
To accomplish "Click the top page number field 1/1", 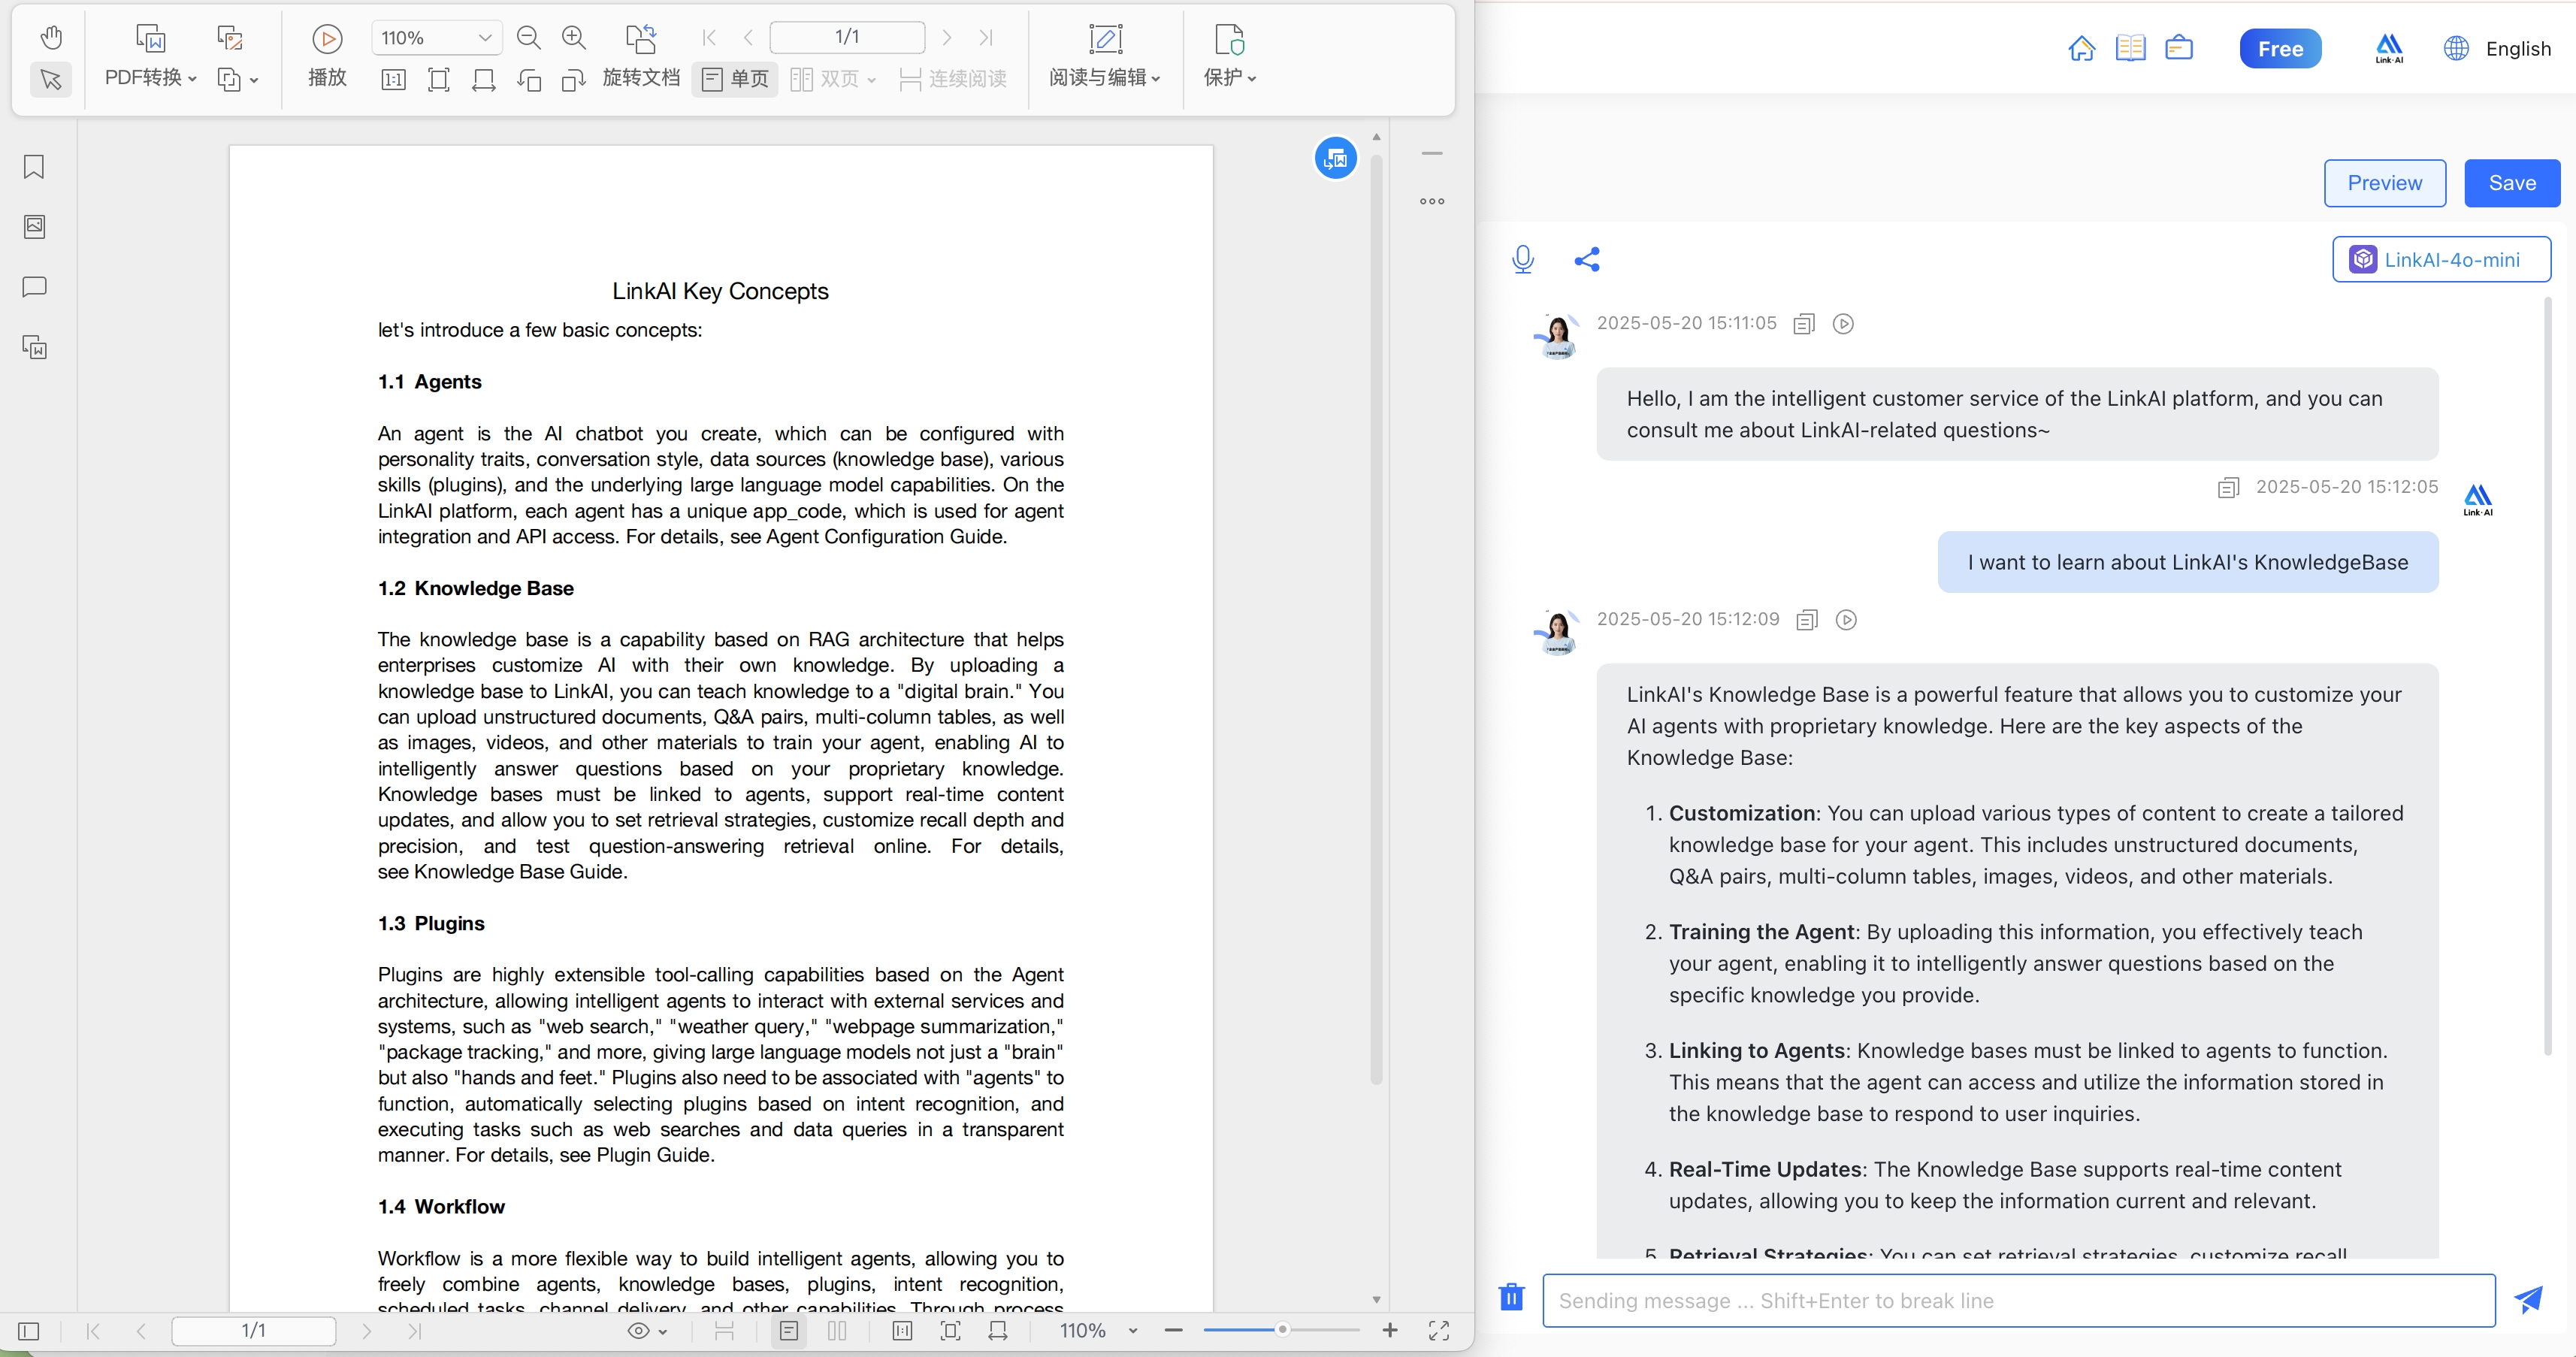I will click(847, 37).
